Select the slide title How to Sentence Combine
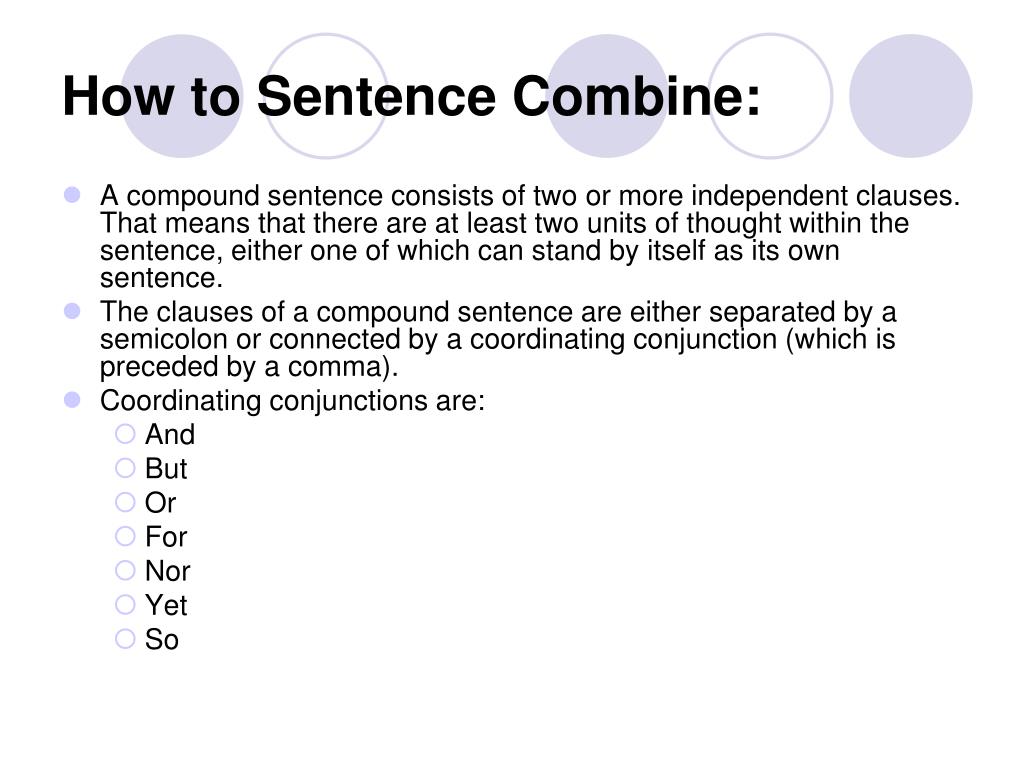The width and height of the screenshot is (1024, 768). [x=411, y=96]
